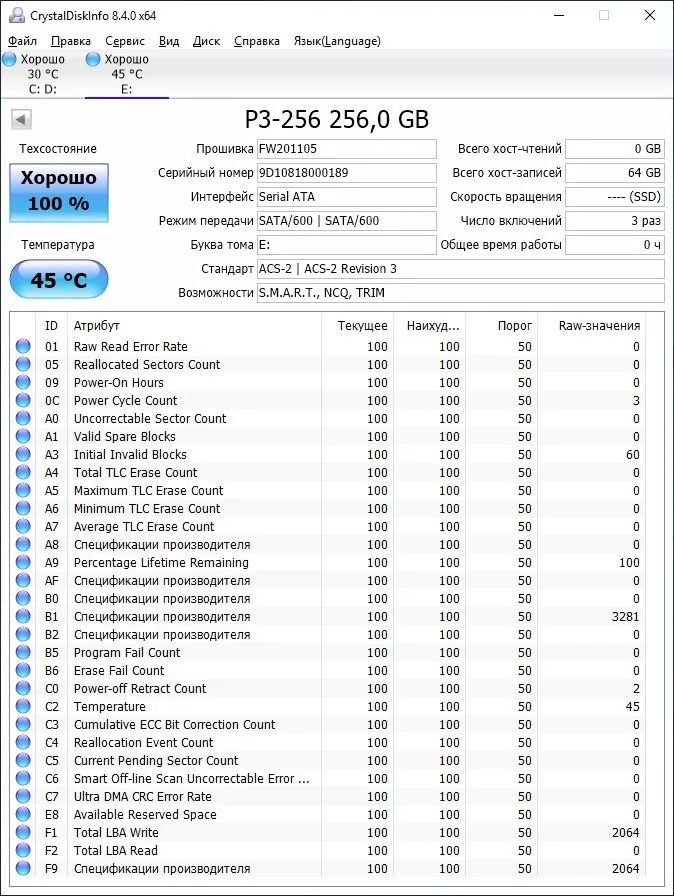Click the total host reads value 0 GB
The width and height of the screenshot is (674, 896).
tap(615, 149)
